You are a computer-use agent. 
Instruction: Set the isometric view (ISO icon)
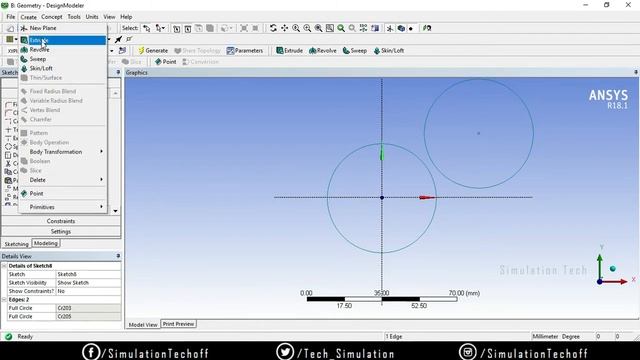[x=363, y=28]
